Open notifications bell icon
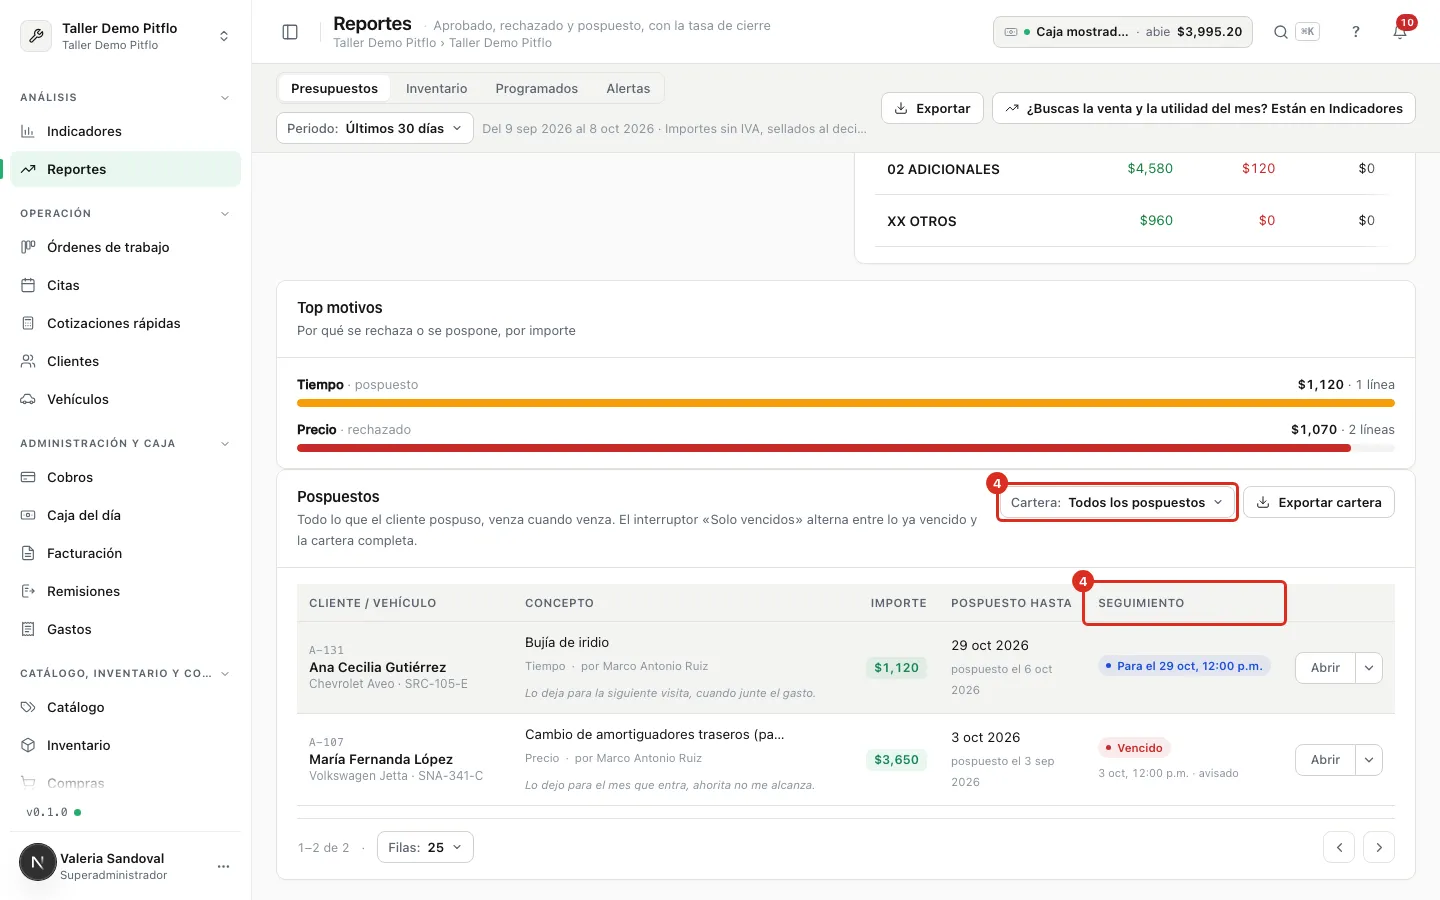 1400,32
